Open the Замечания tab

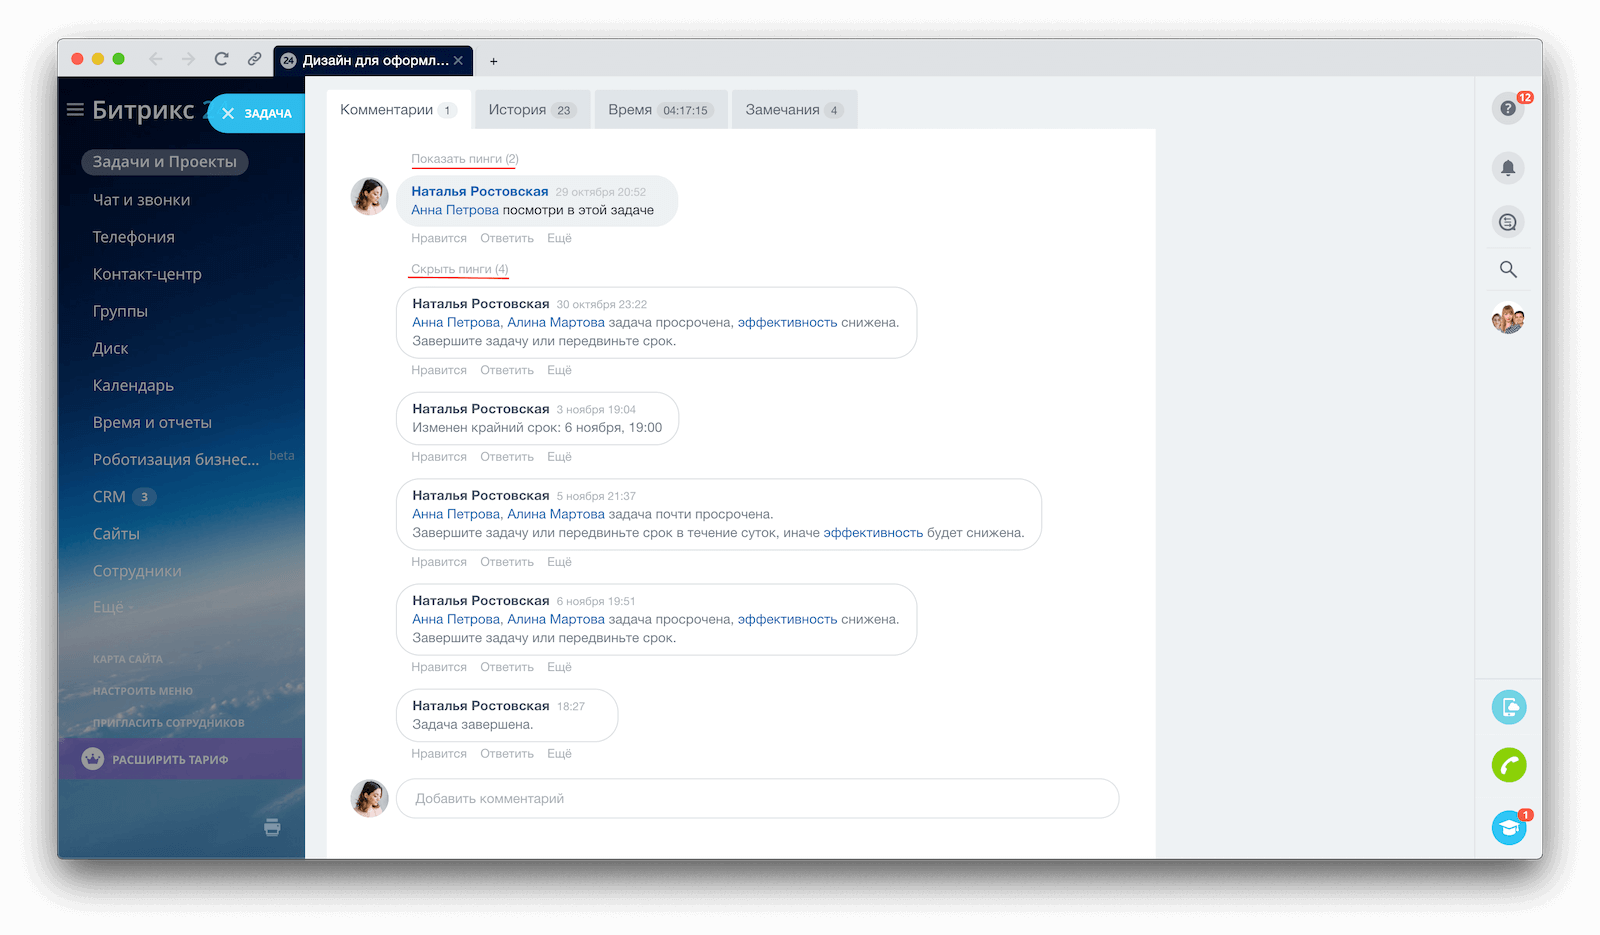pyautogui.click(x=793, y=110)
